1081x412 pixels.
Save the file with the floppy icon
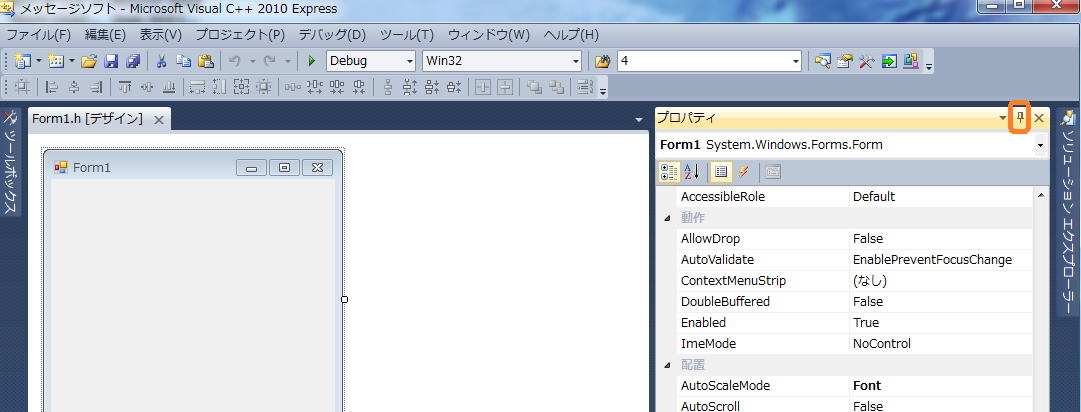coord(111,61)
